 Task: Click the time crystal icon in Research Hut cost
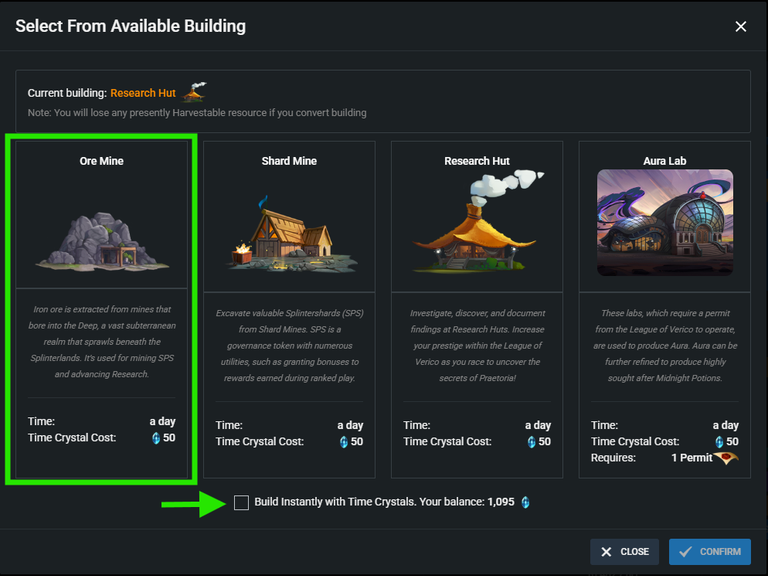tap(531, 442)
